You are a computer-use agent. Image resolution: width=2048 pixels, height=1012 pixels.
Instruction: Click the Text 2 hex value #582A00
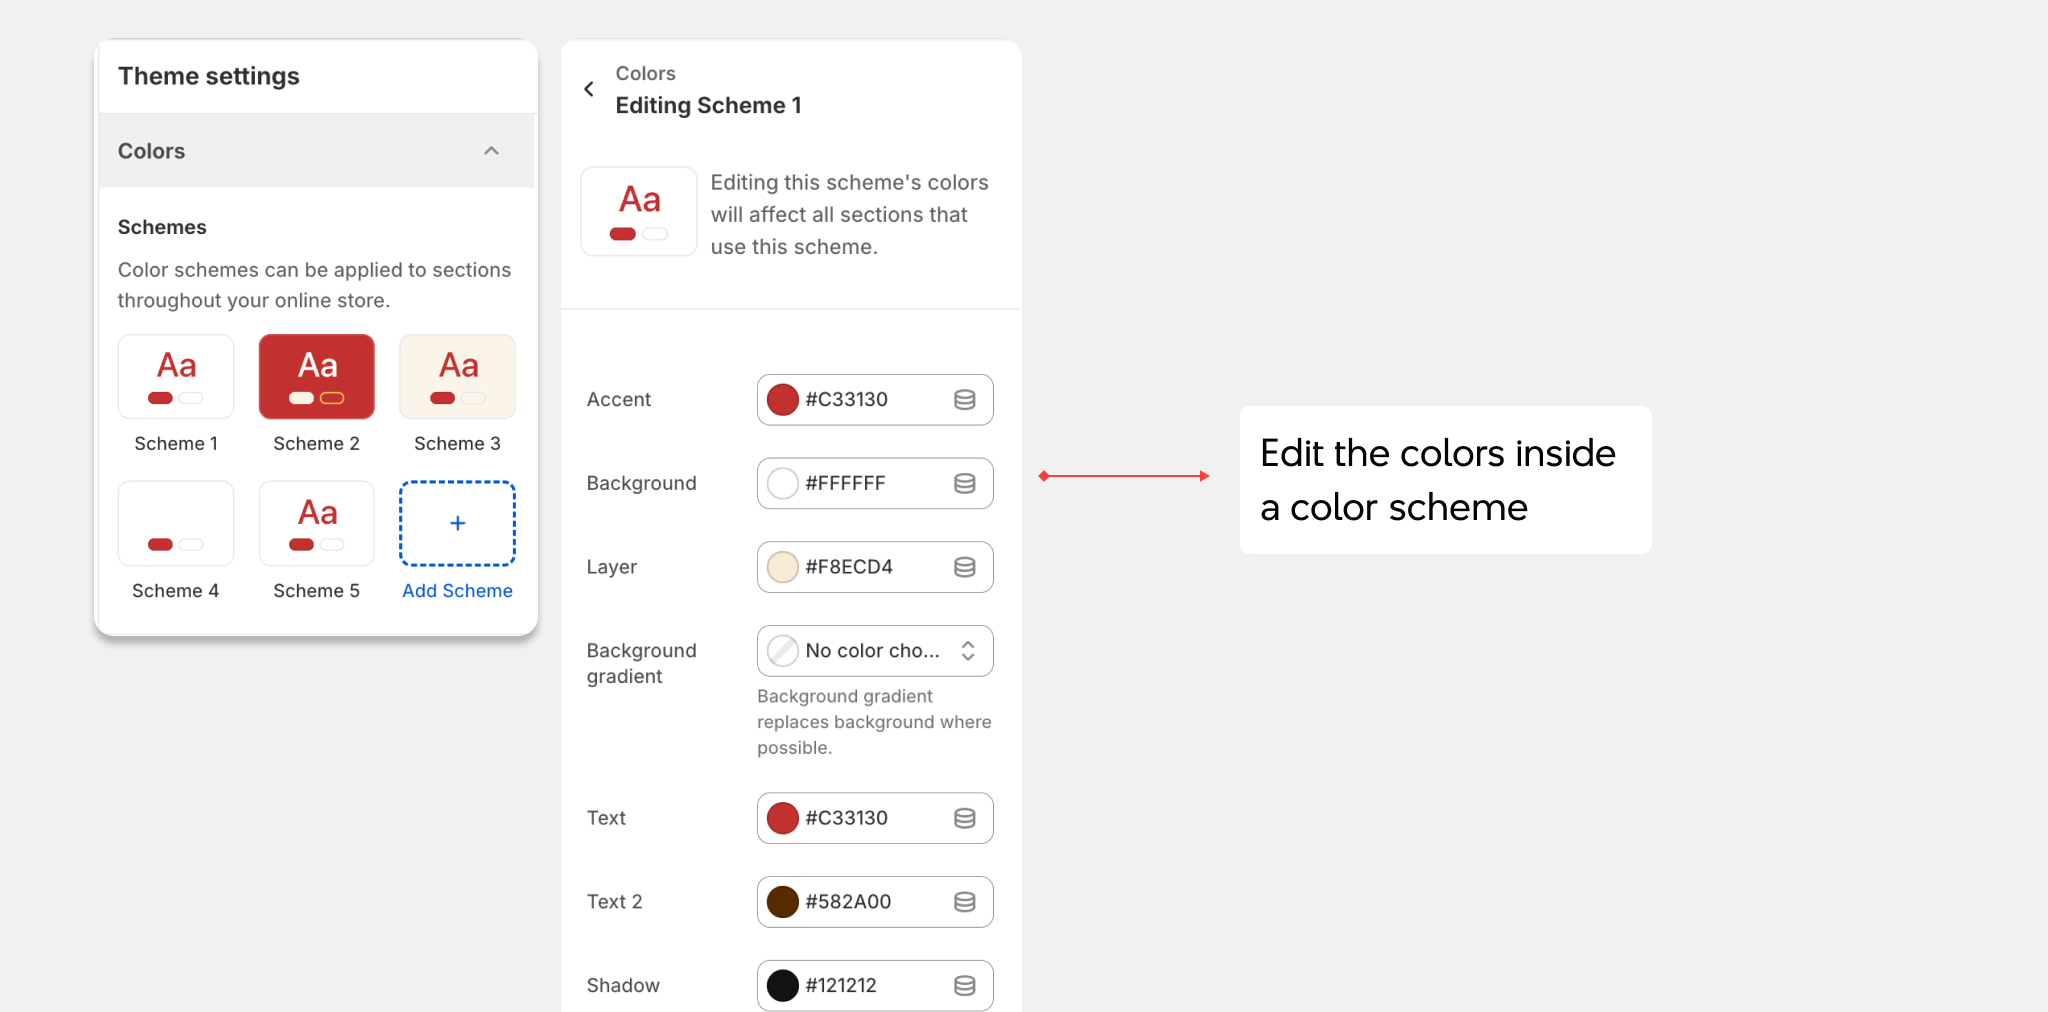pyautogui.click(x=849, y=902)
